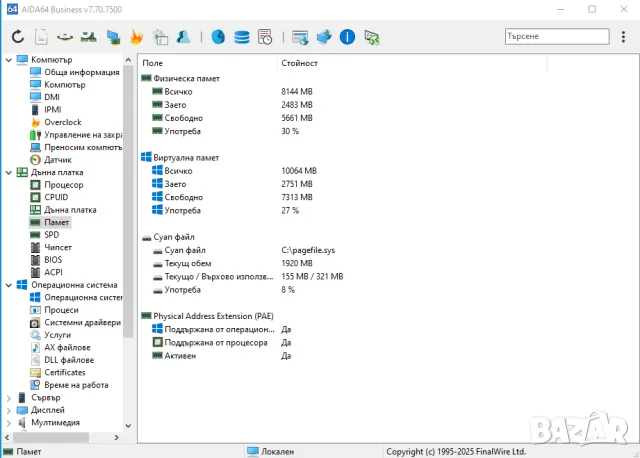
Task: Click the blue globe toolbar icon
Action: (218, 37)
